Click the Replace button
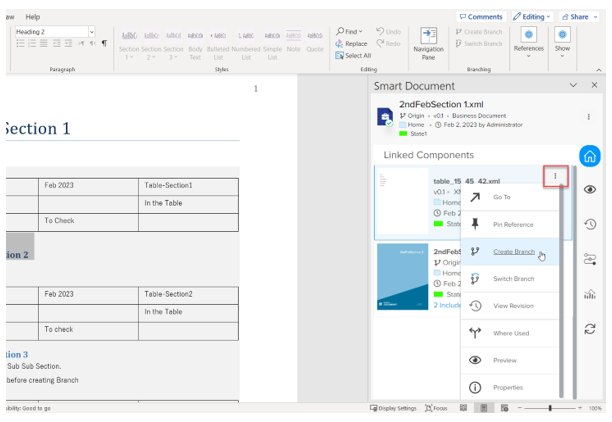The height and width of the screenshot is (422, 612). [351, 44]
